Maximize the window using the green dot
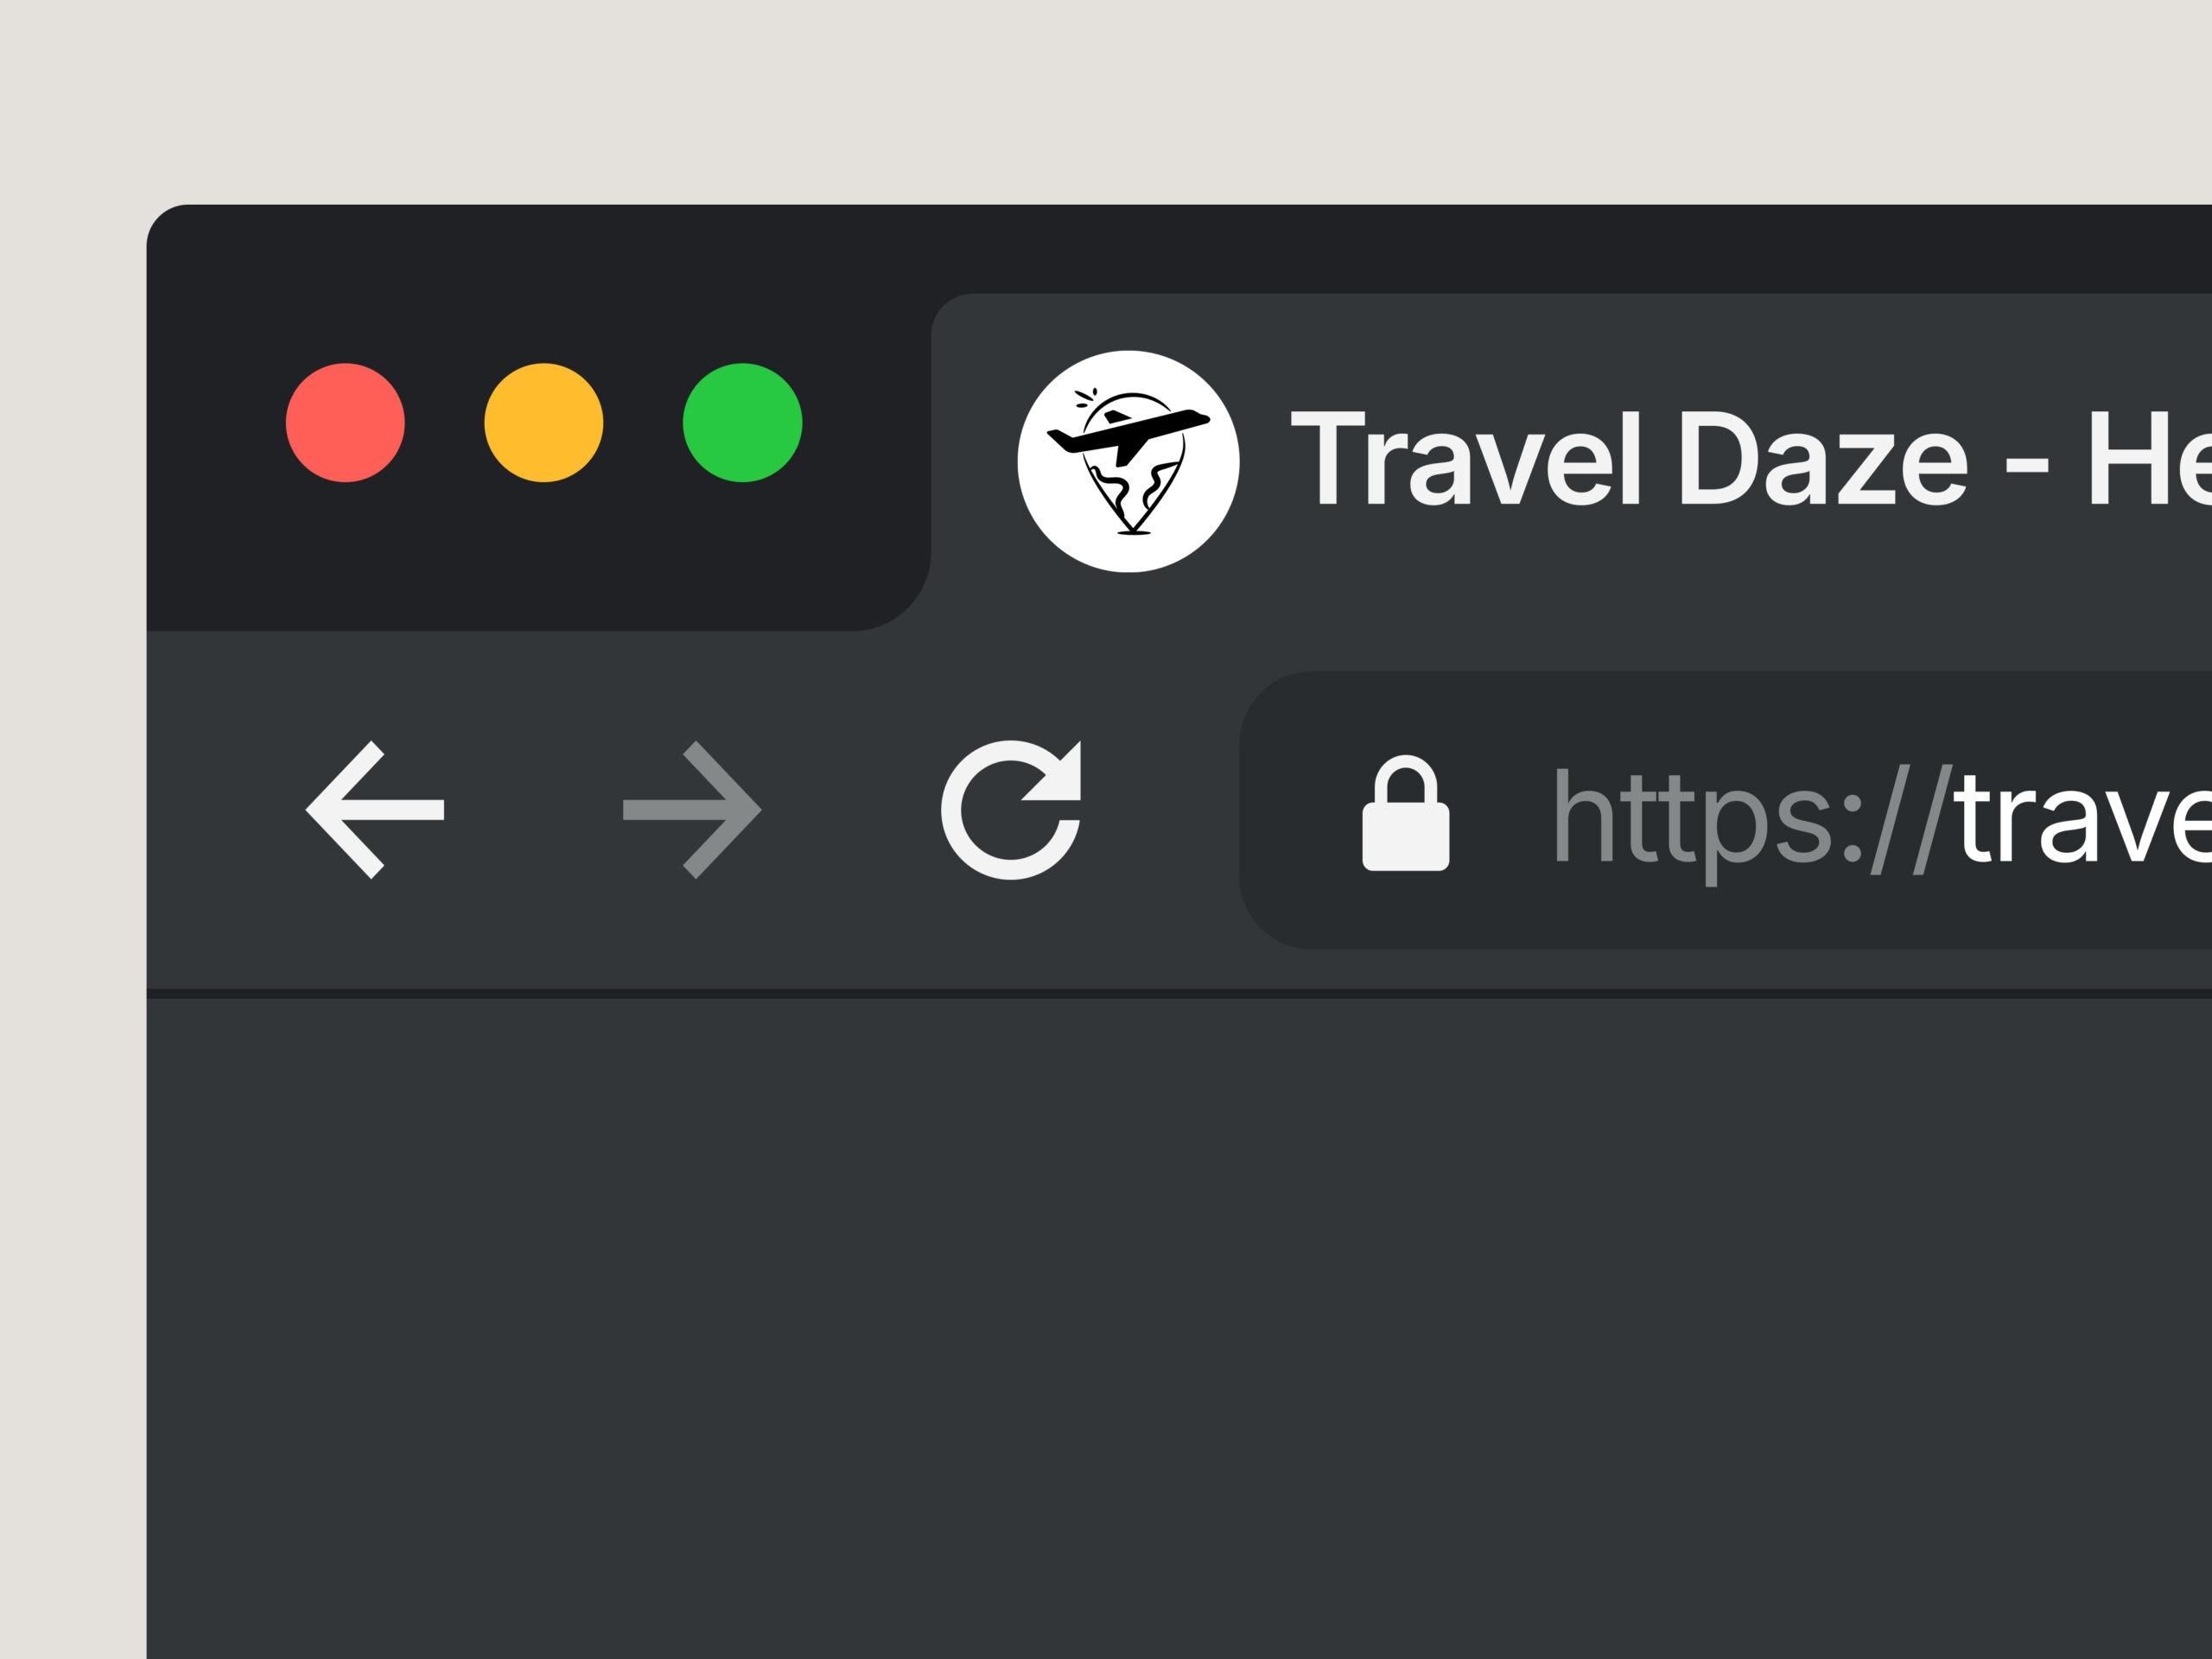The height and width of the screenshot is (1659, 2212). pos(742,423)
